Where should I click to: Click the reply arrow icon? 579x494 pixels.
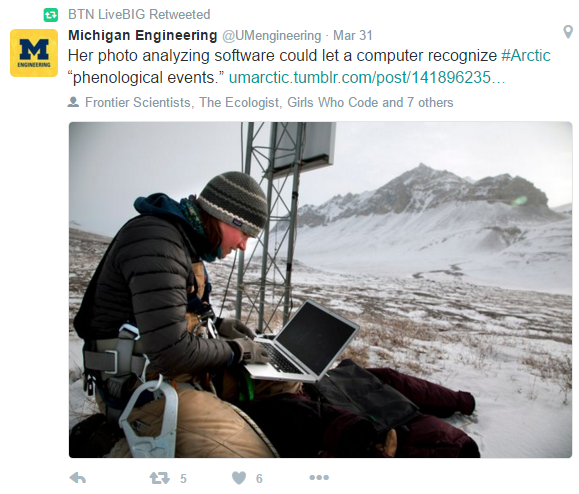[x=78, y=478]
